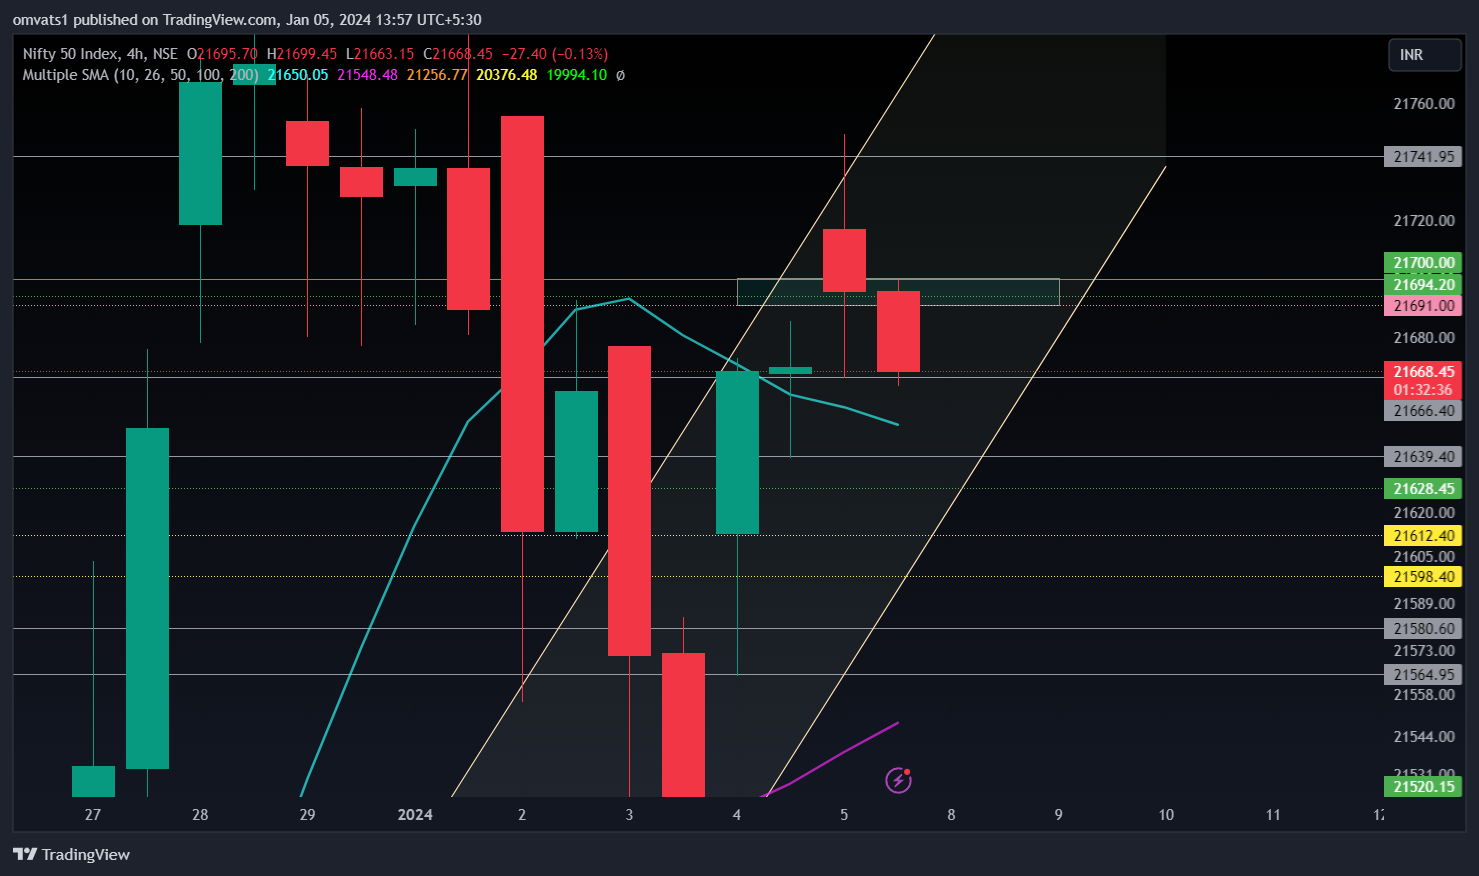1479x876 pixels.
Task: Click the TradingView logo at bottom left
Action: [71, 854]
